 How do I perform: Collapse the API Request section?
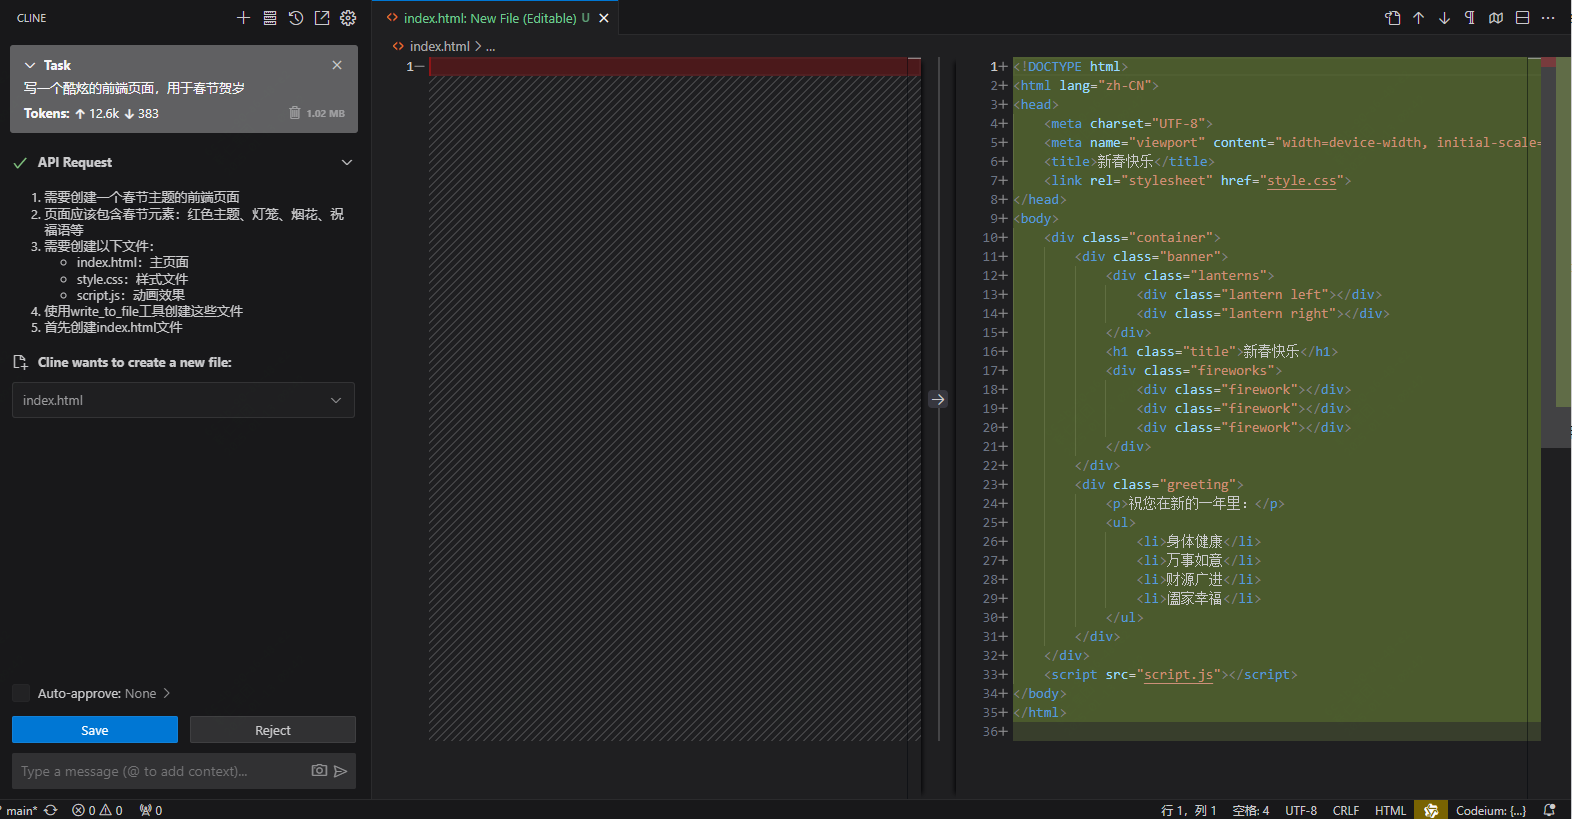[x=347, y=162]
